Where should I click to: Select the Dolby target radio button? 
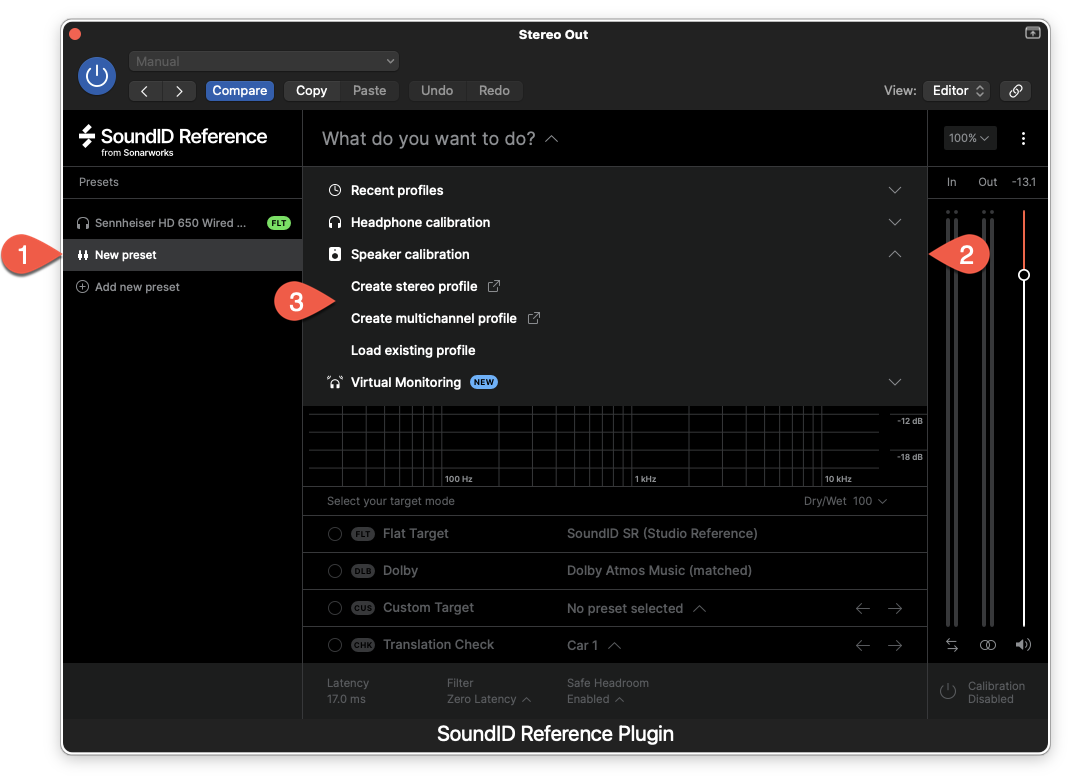(335, 570)
